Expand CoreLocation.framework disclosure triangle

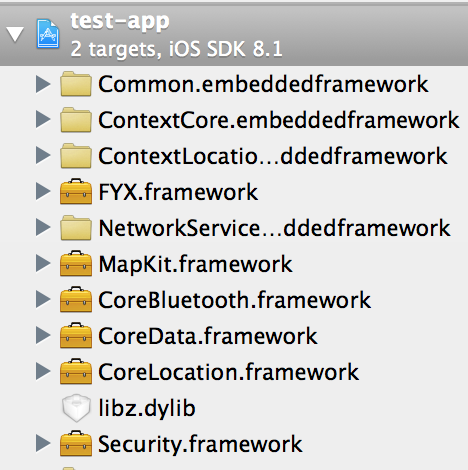coord(43,372)
